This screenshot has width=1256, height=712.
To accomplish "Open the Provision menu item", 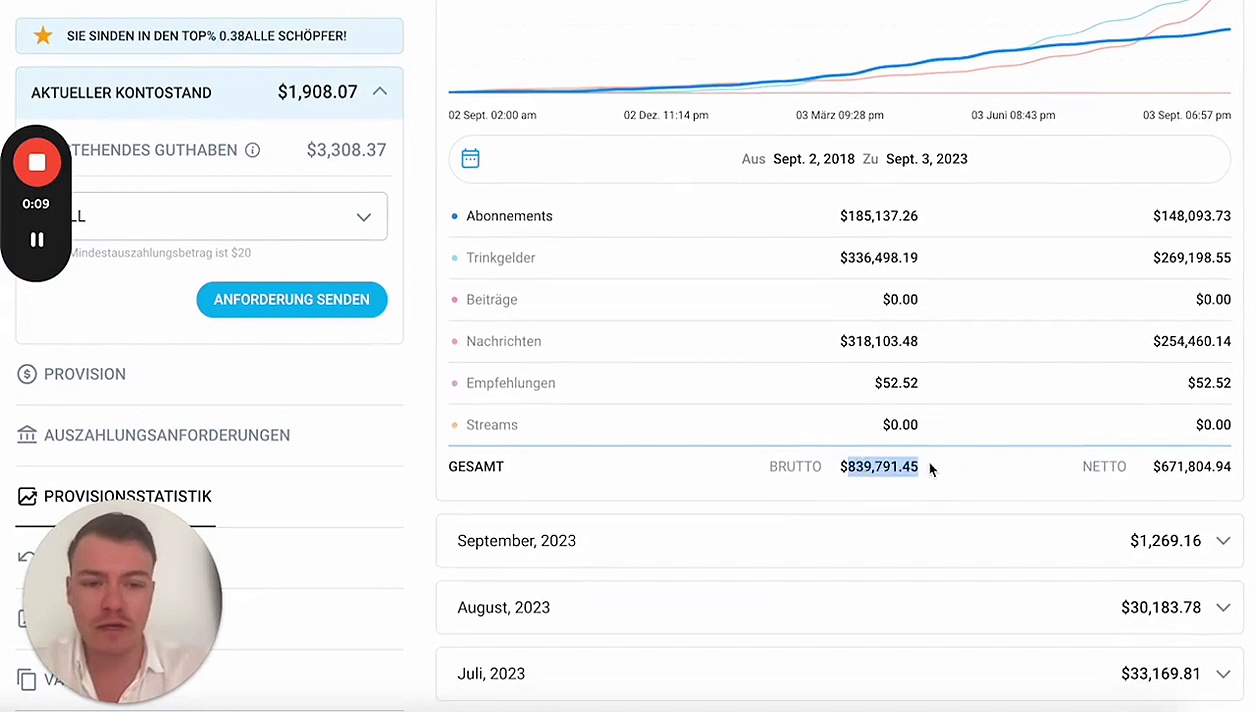I will pos(85,374).
